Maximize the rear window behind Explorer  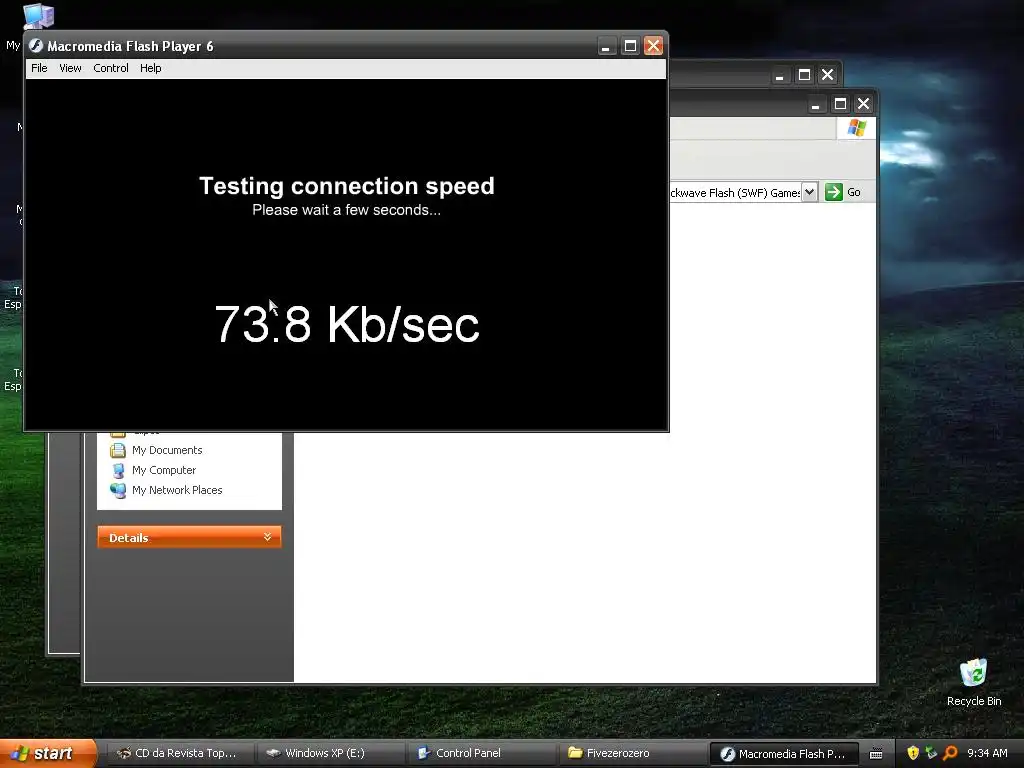point(804,75)
